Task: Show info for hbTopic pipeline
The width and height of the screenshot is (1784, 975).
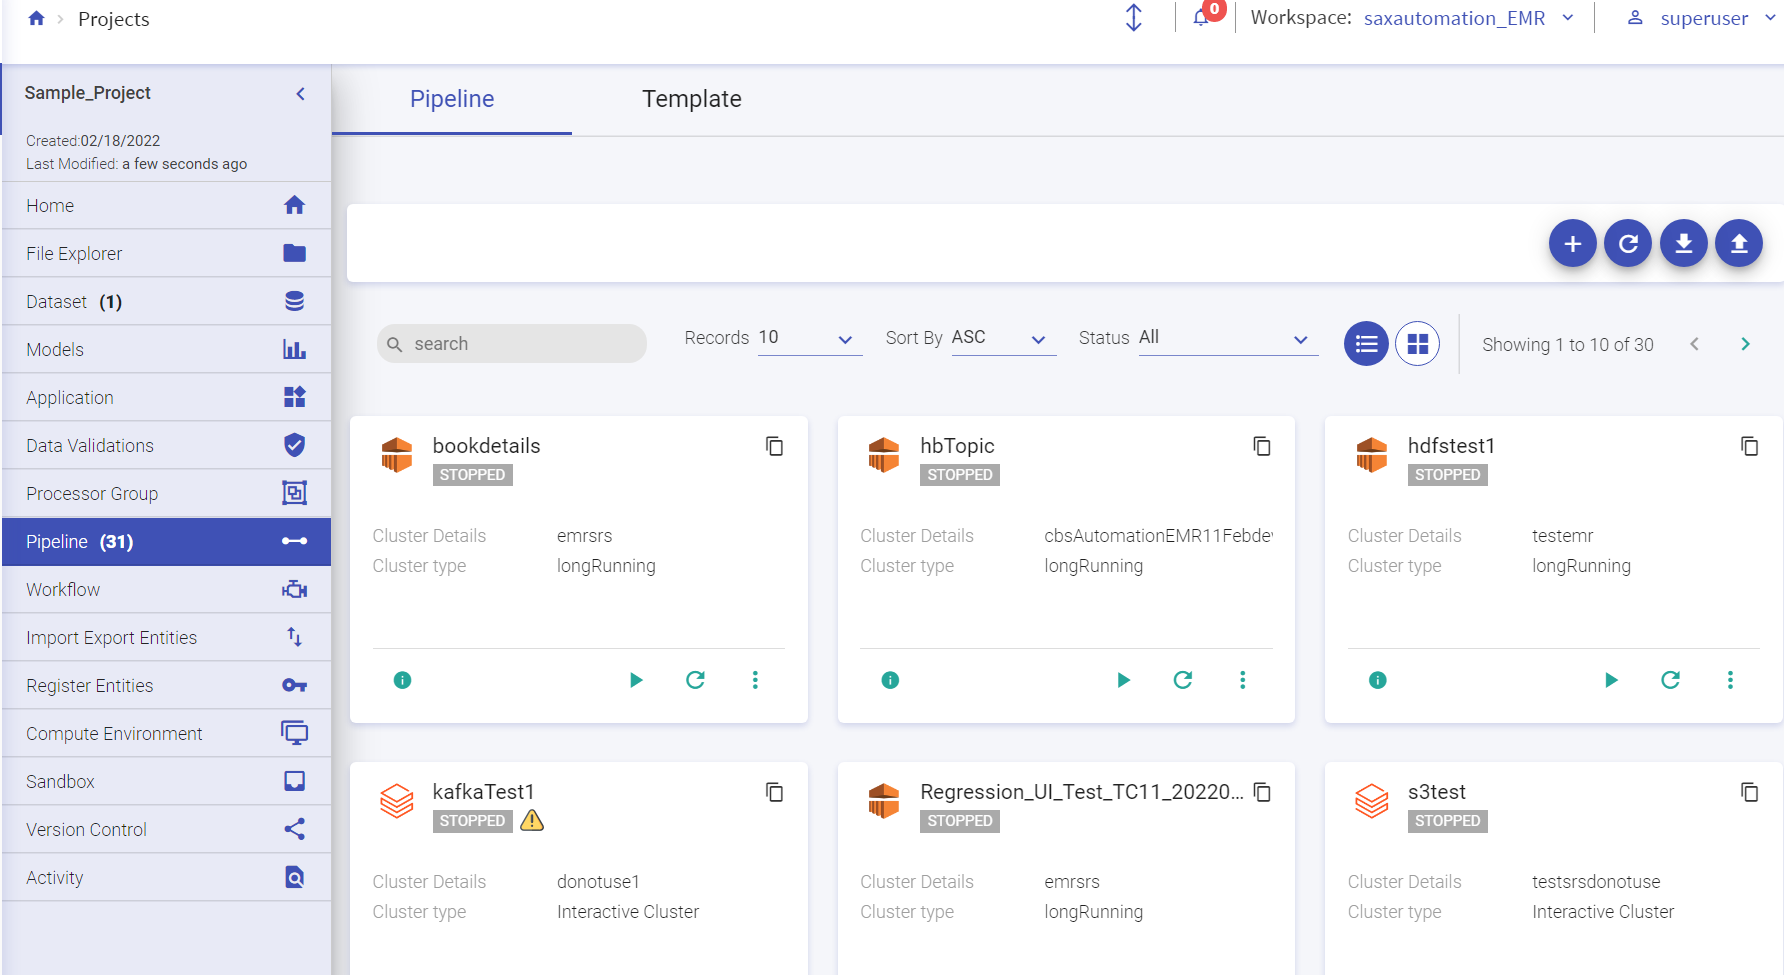Action: 890,680
